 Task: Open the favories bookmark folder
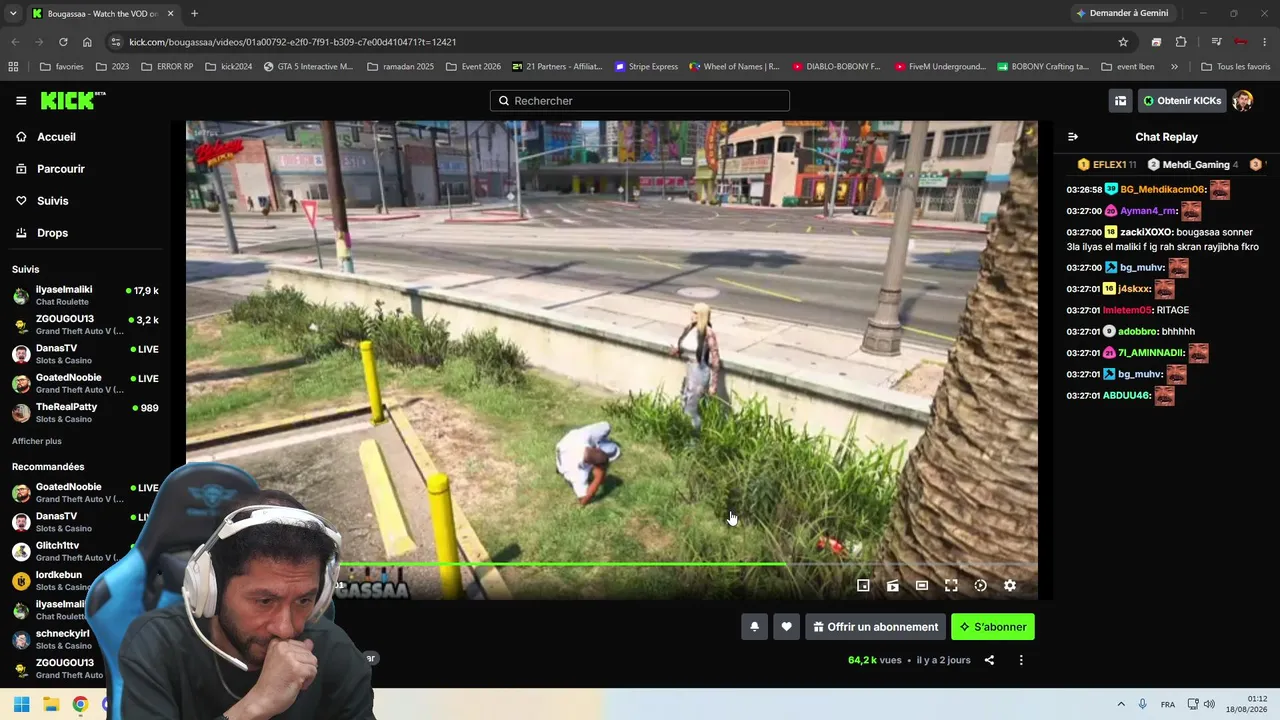click(61, 67)
